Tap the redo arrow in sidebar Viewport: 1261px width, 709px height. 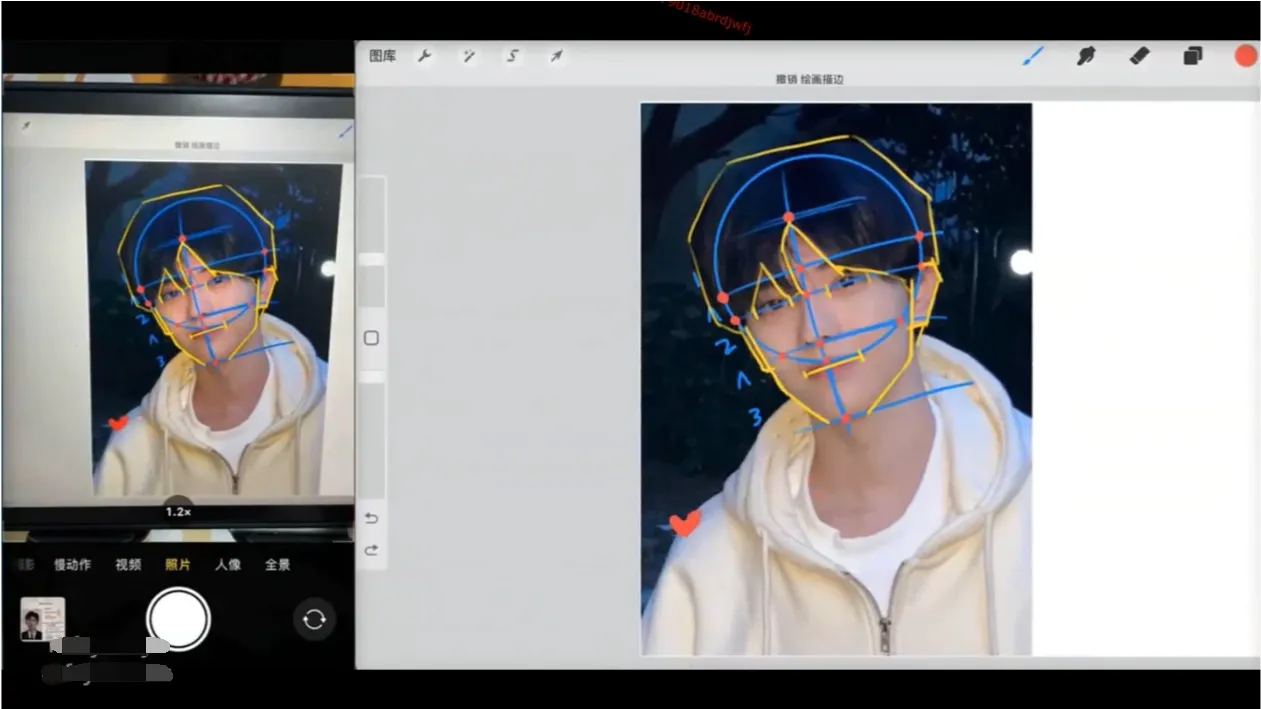[371, 549]
